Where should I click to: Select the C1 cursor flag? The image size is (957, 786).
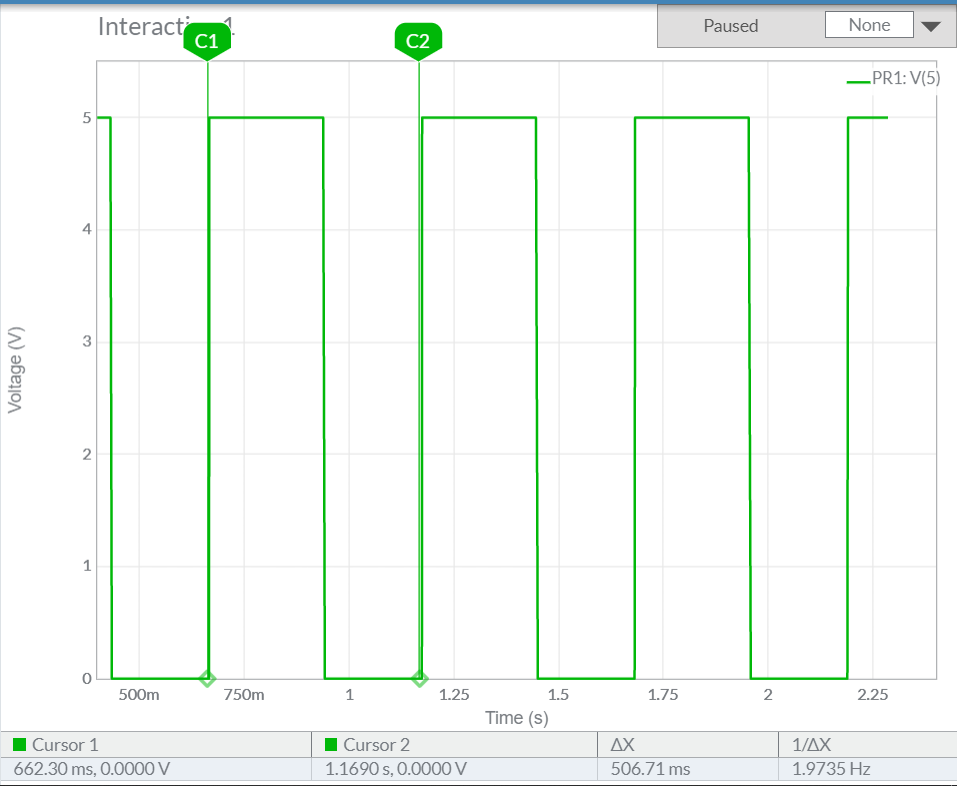(x=207, y=41)
